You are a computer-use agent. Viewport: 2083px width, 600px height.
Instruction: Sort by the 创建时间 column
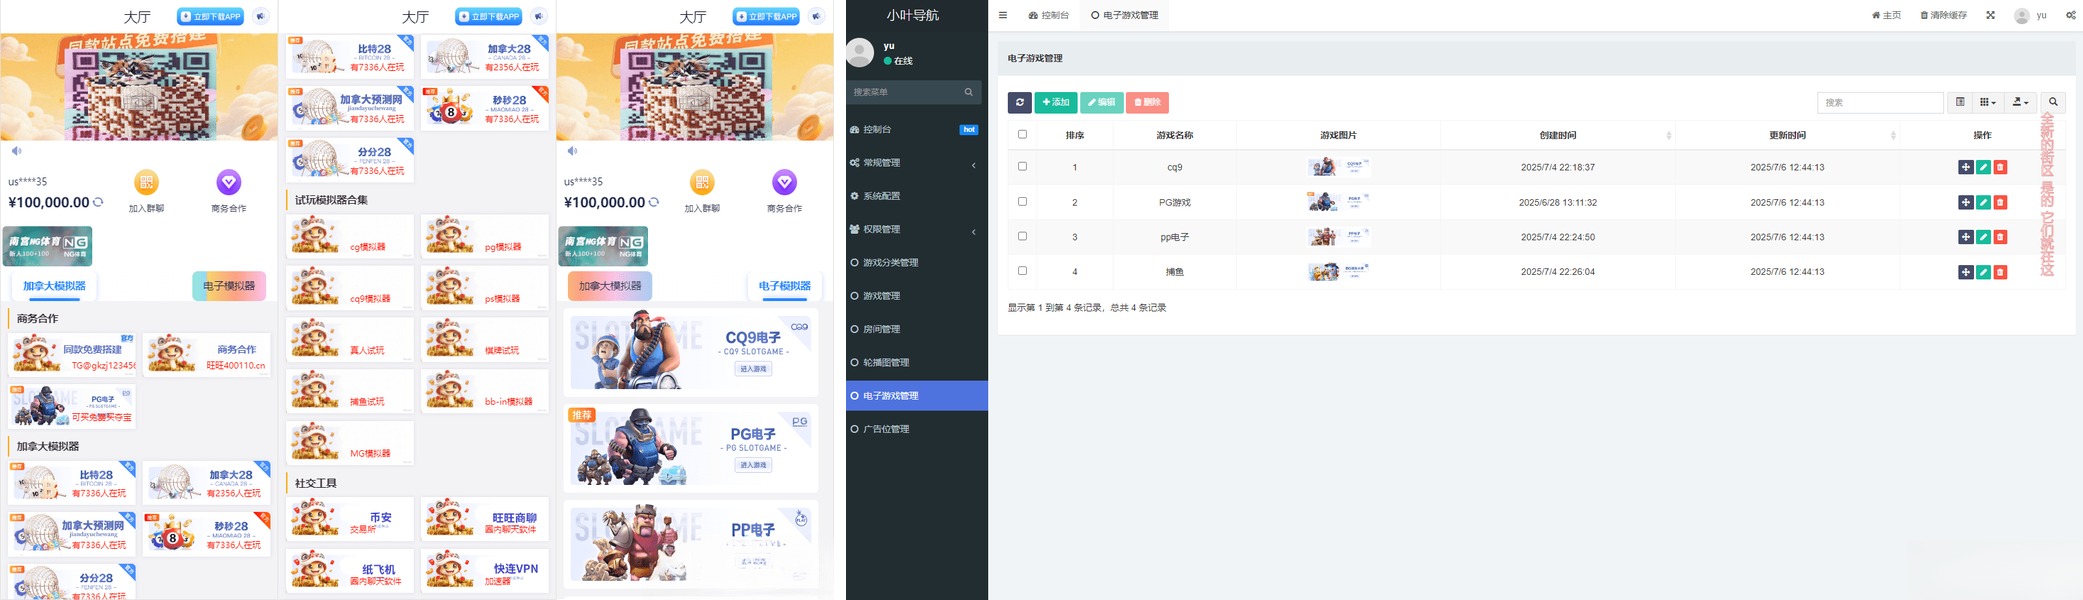point(1558,135)
